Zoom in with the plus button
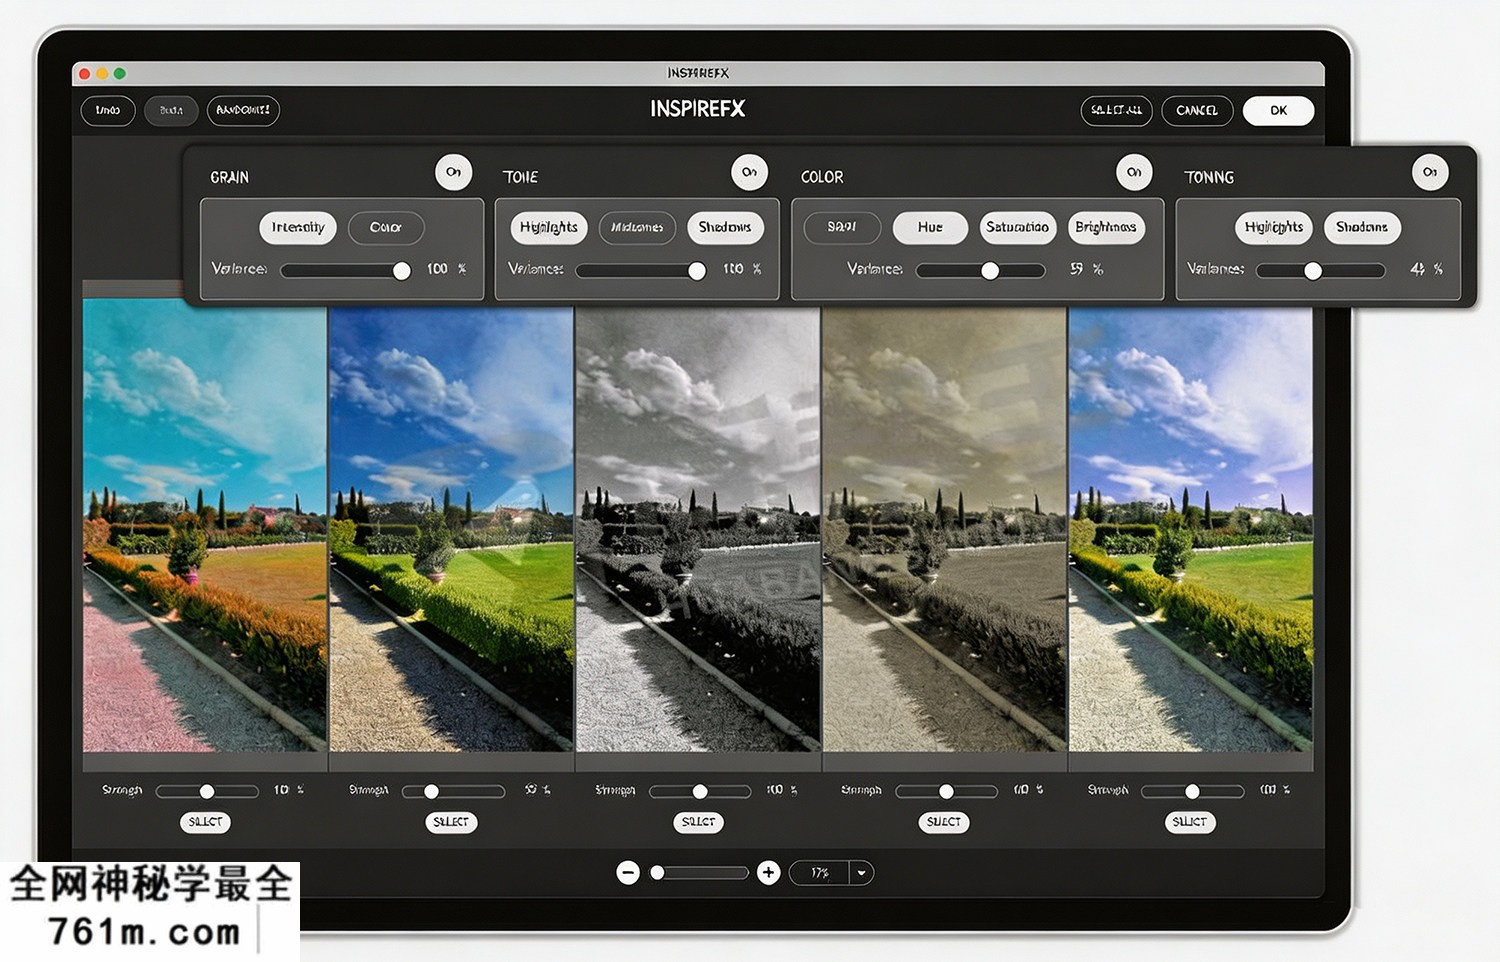The width and height of the screenshot is (1500, 962). point(768,873)
